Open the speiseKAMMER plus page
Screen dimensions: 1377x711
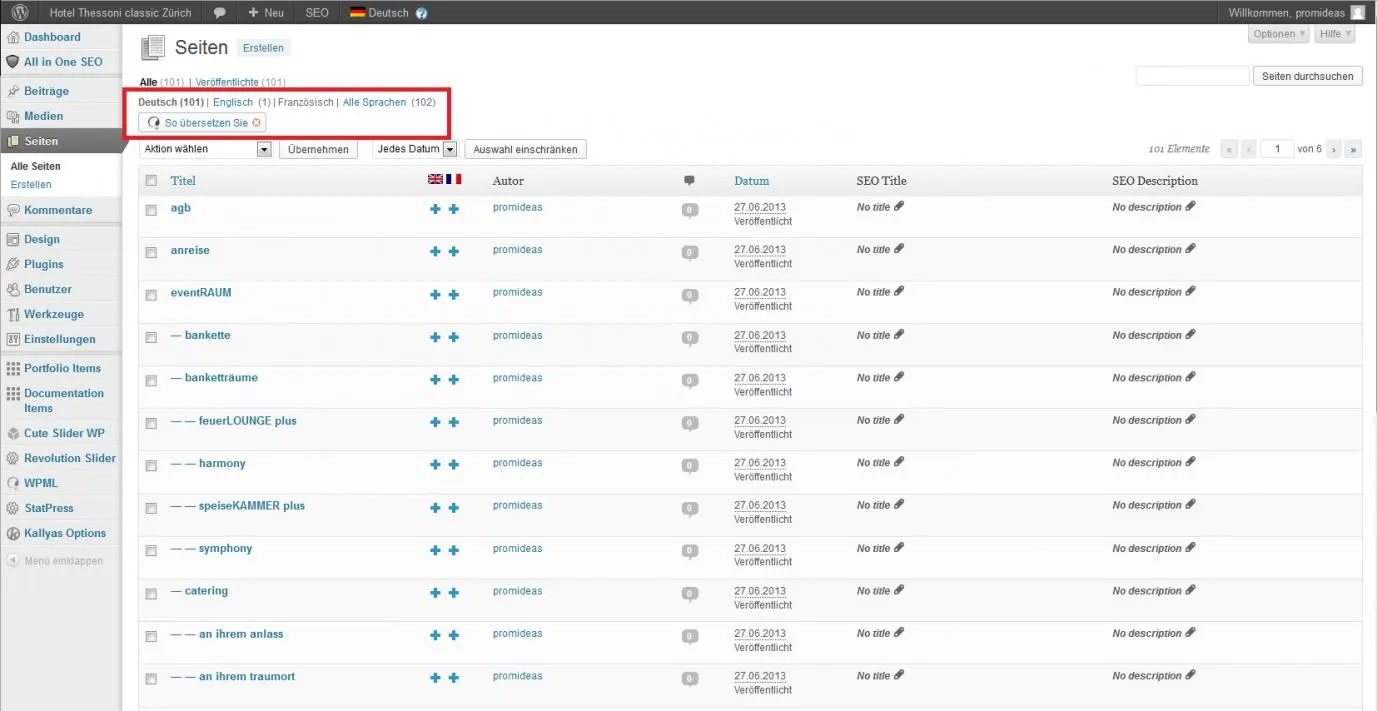(252, 506)
